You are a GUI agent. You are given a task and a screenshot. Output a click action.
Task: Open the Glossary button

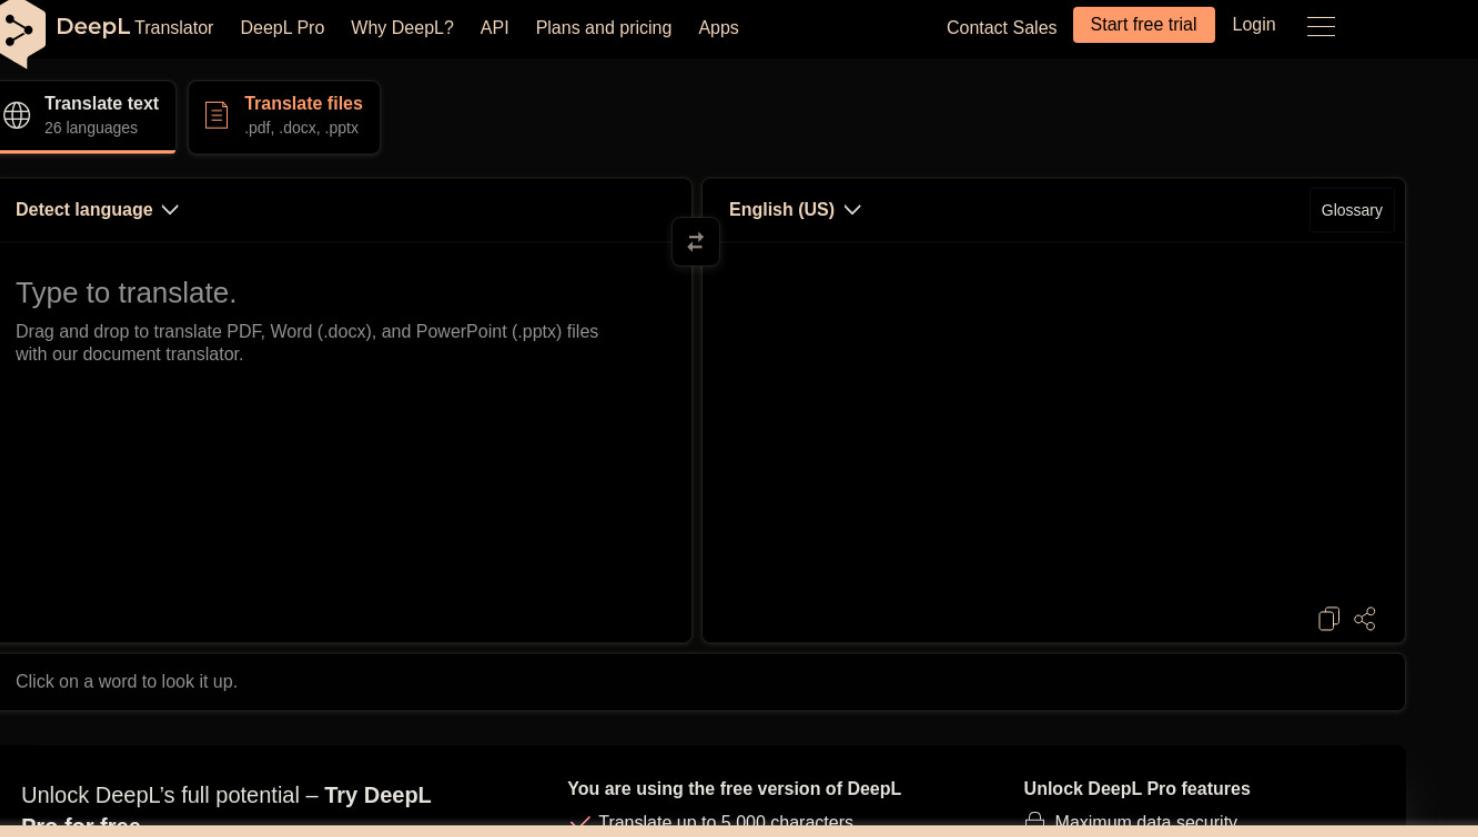click(1351, 210)
